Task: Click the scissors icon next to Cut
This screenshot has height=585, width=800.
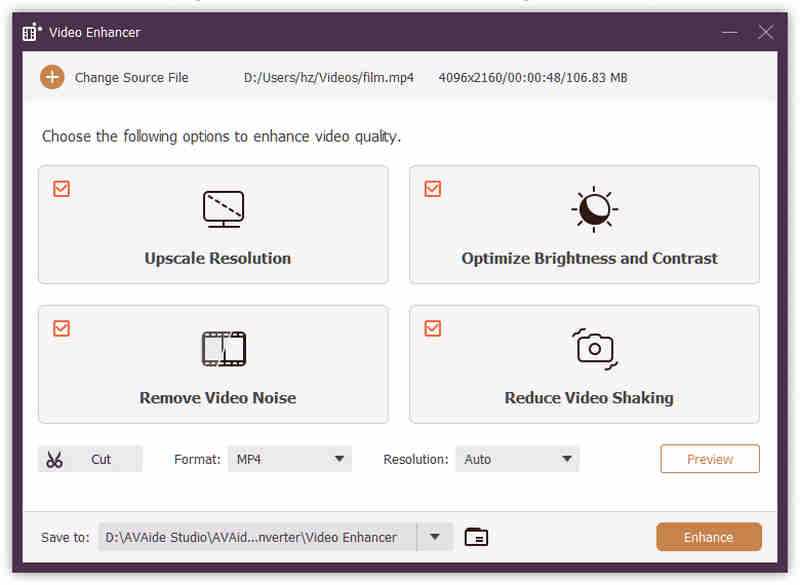Action: click(x=55, y=460)
